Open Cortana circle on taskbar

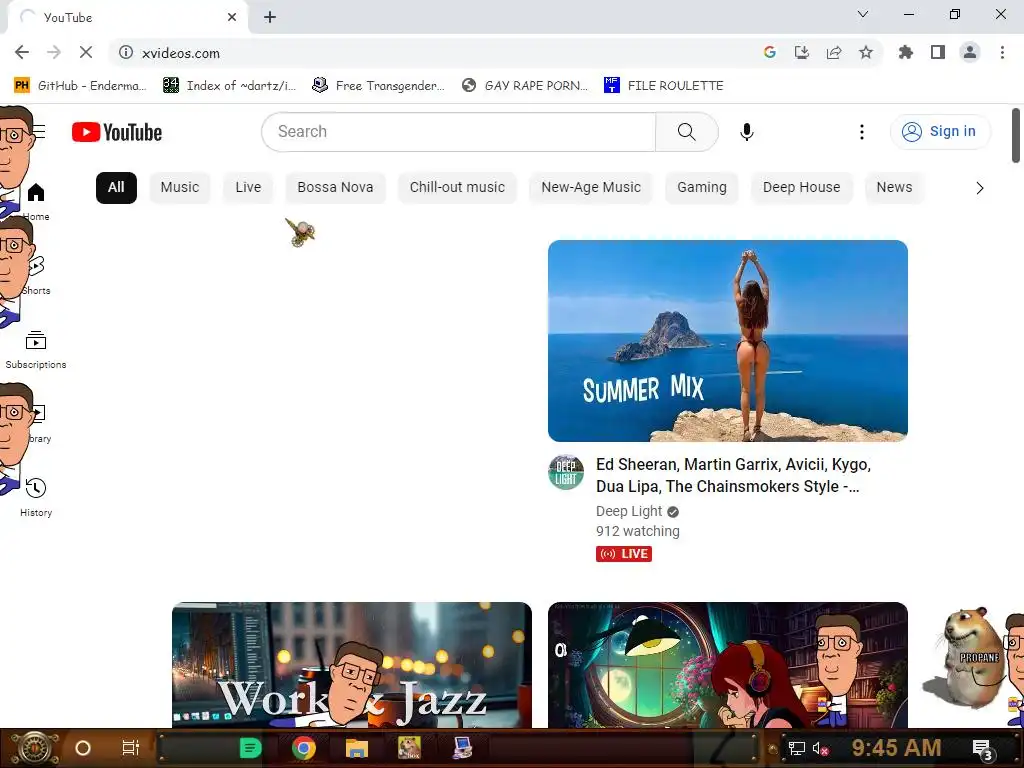click(x=83, y=748)
